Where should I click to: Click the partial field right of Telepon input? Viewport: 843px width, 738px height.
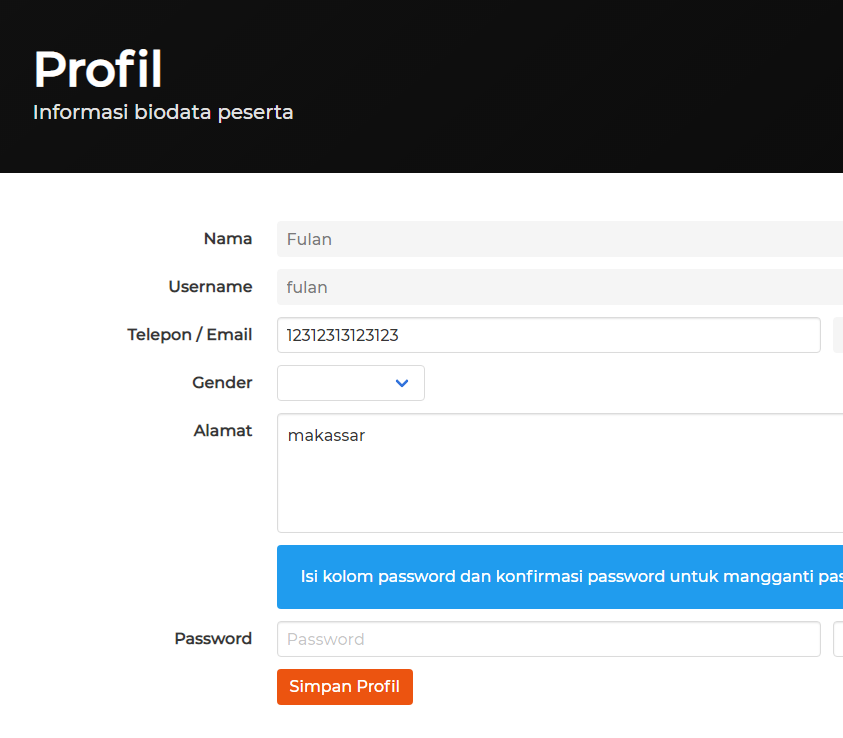(x=838, y=335)
